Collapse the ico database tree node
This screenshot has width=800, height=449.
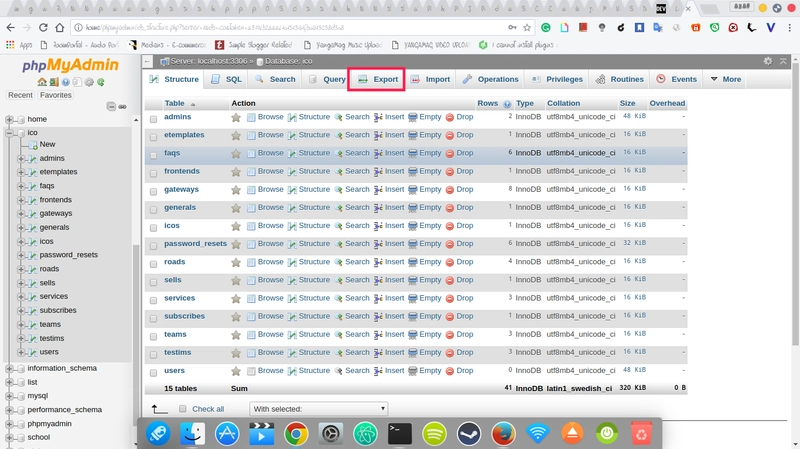(x=9, y=133)
